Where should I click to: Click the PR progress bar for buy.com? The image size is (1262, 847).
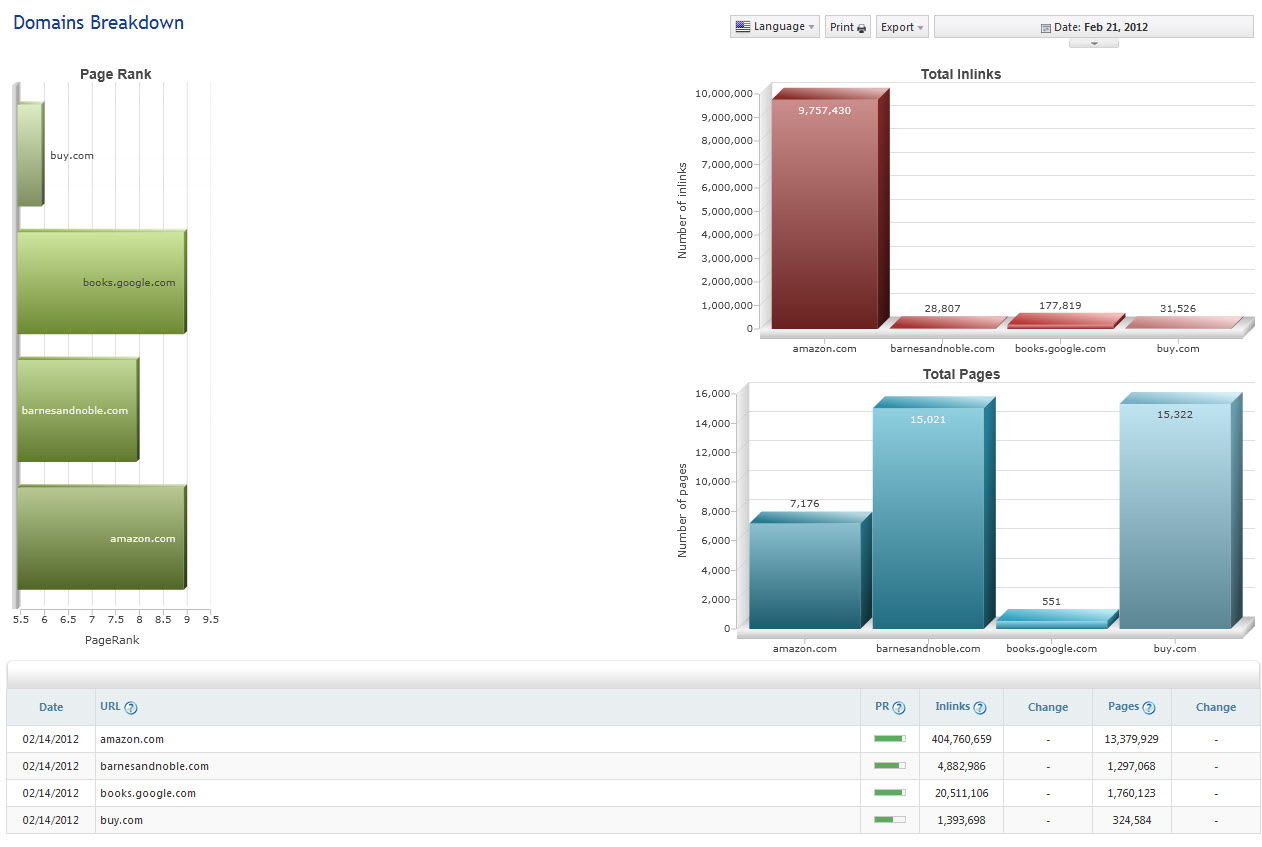889,820
